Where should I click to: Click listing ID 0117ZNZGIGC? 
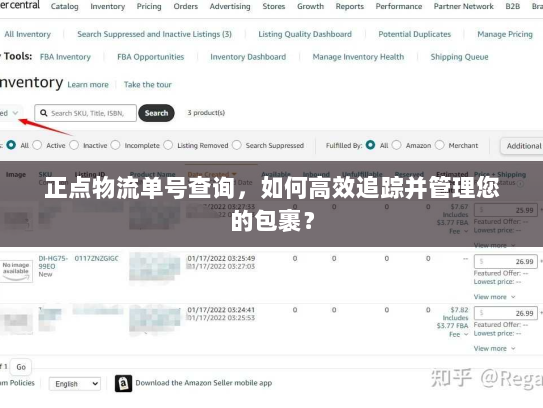(x=97, y=258)
